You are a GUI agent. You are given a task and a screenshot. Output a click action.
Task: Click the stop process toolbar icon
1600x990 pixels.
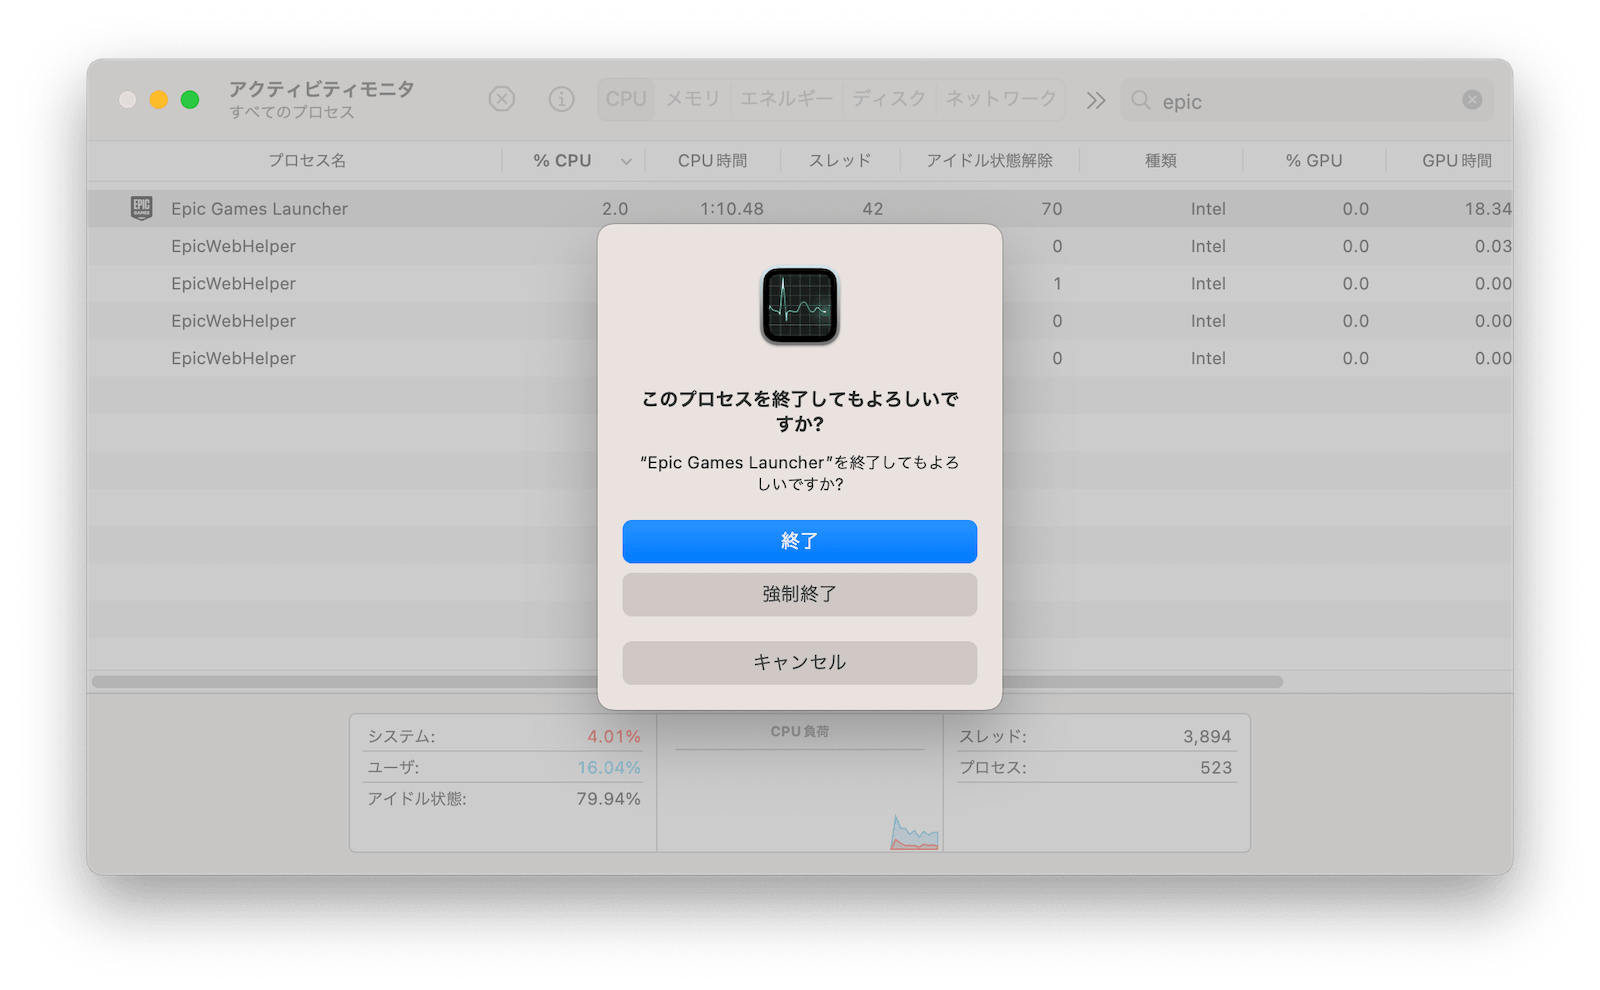pos(502,99)
